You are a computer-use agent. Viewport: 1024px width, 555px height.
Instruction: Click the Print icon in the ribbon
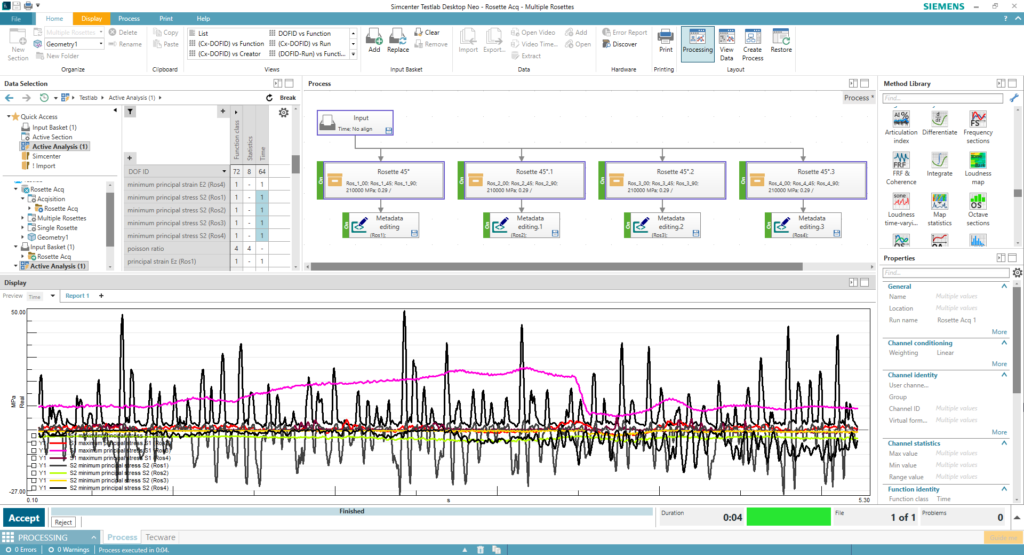tap(665, 38)
